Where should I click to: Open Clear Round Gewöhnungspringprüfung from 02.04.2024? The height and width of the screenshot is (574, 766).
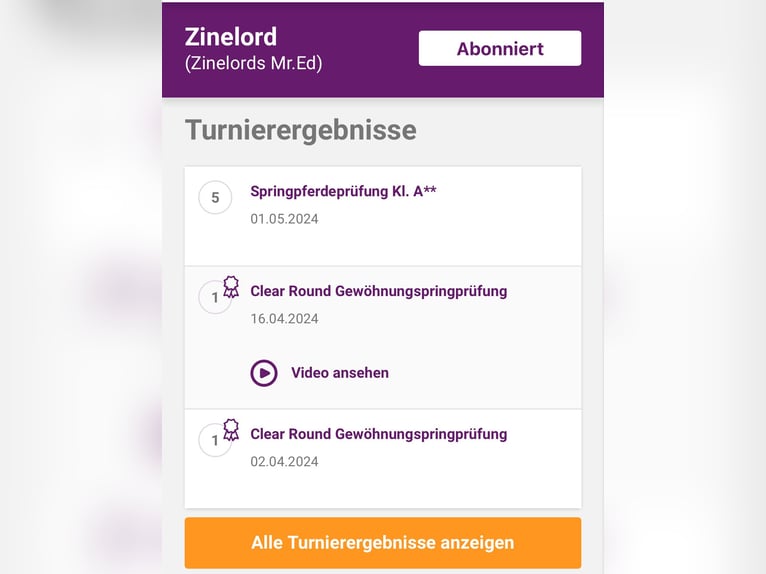pyautogui.click(x=379, y=434)
